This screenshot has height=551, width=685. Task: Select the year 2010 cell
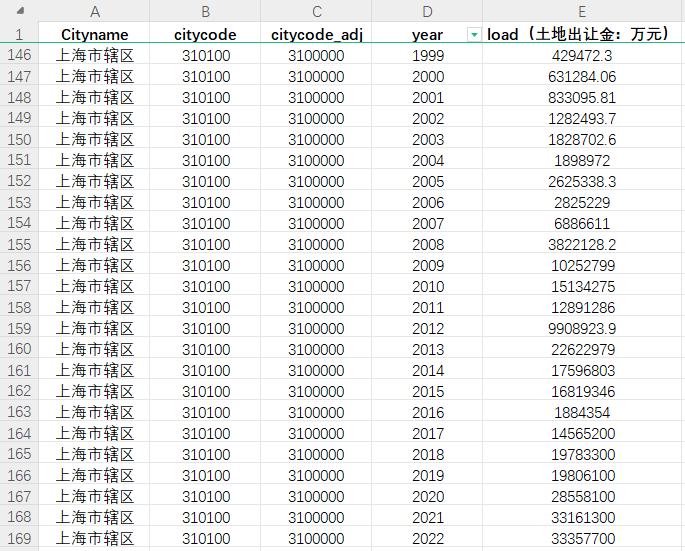pos(428,286)
